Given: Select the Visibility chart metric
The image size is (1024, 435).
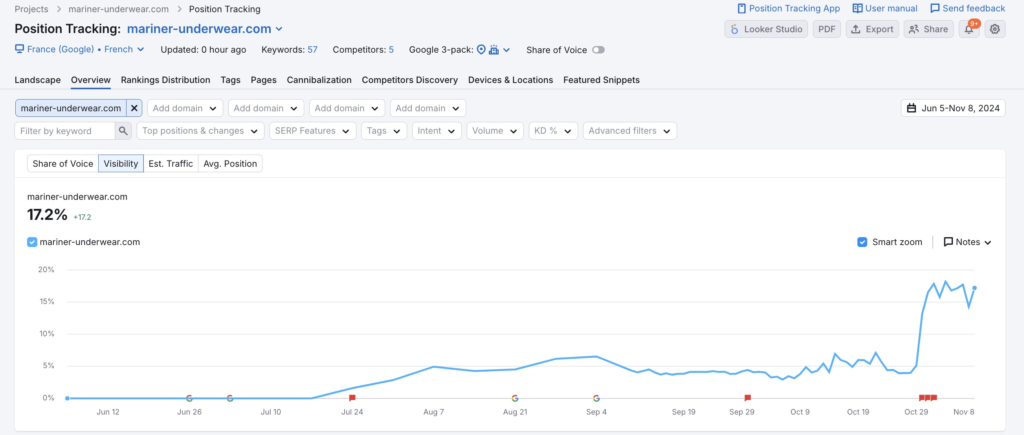Looking at the screenshot, I should (121, 163).
